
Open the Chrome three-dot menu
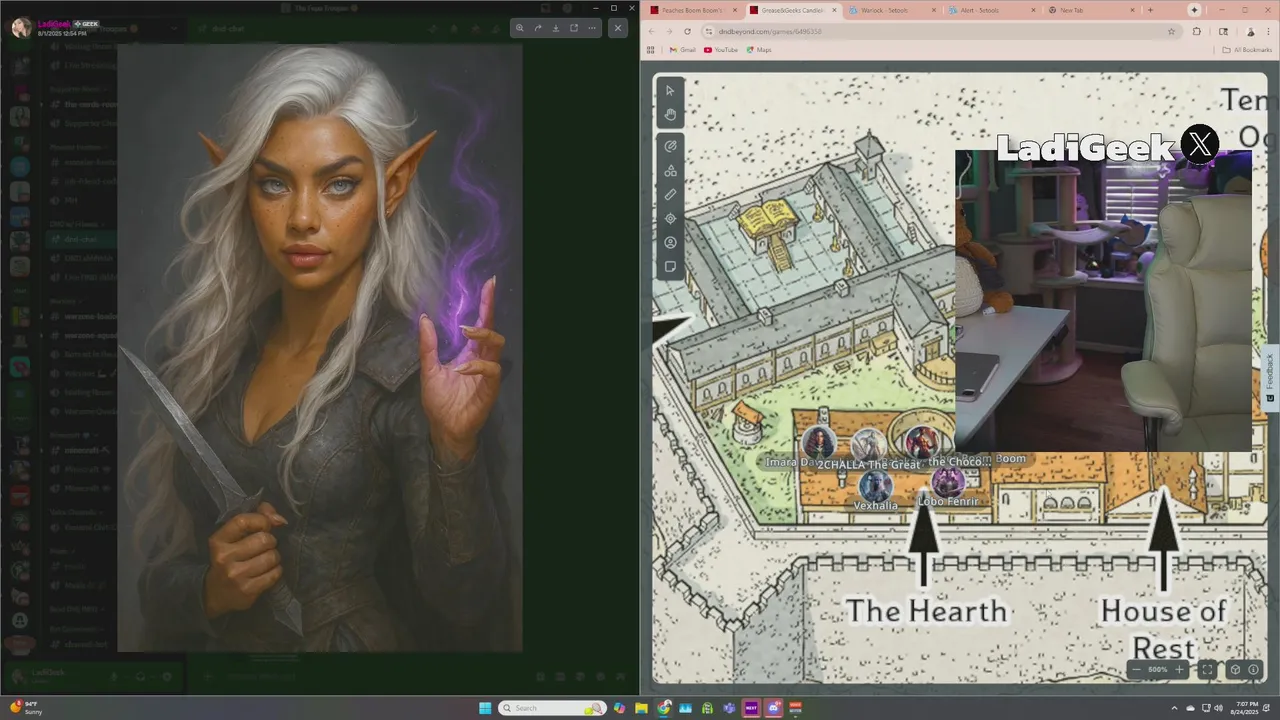1268,31
